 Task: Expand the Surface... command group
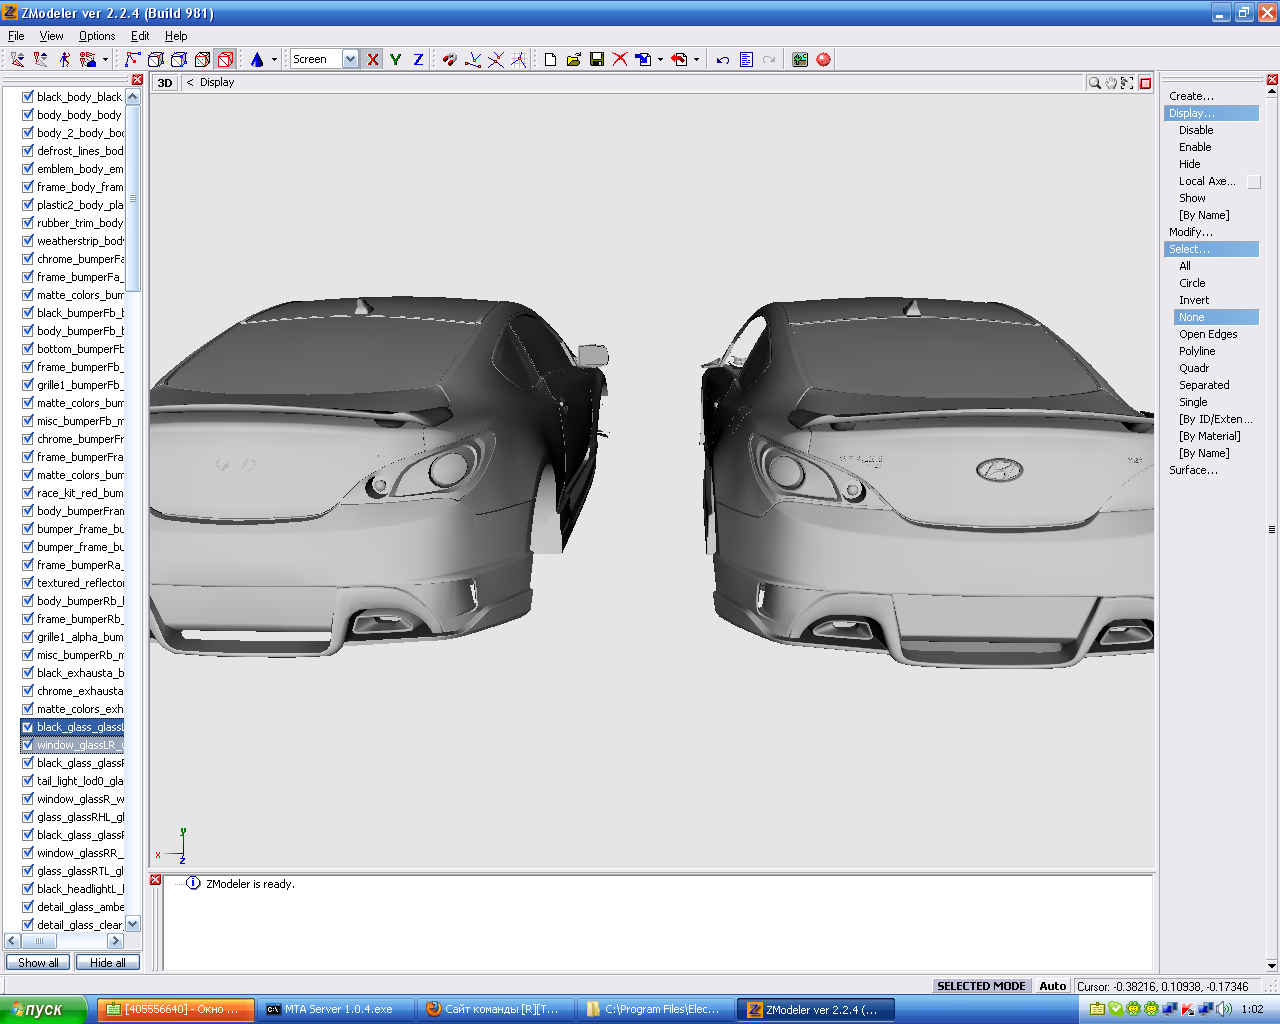[x=1193, y=470]
